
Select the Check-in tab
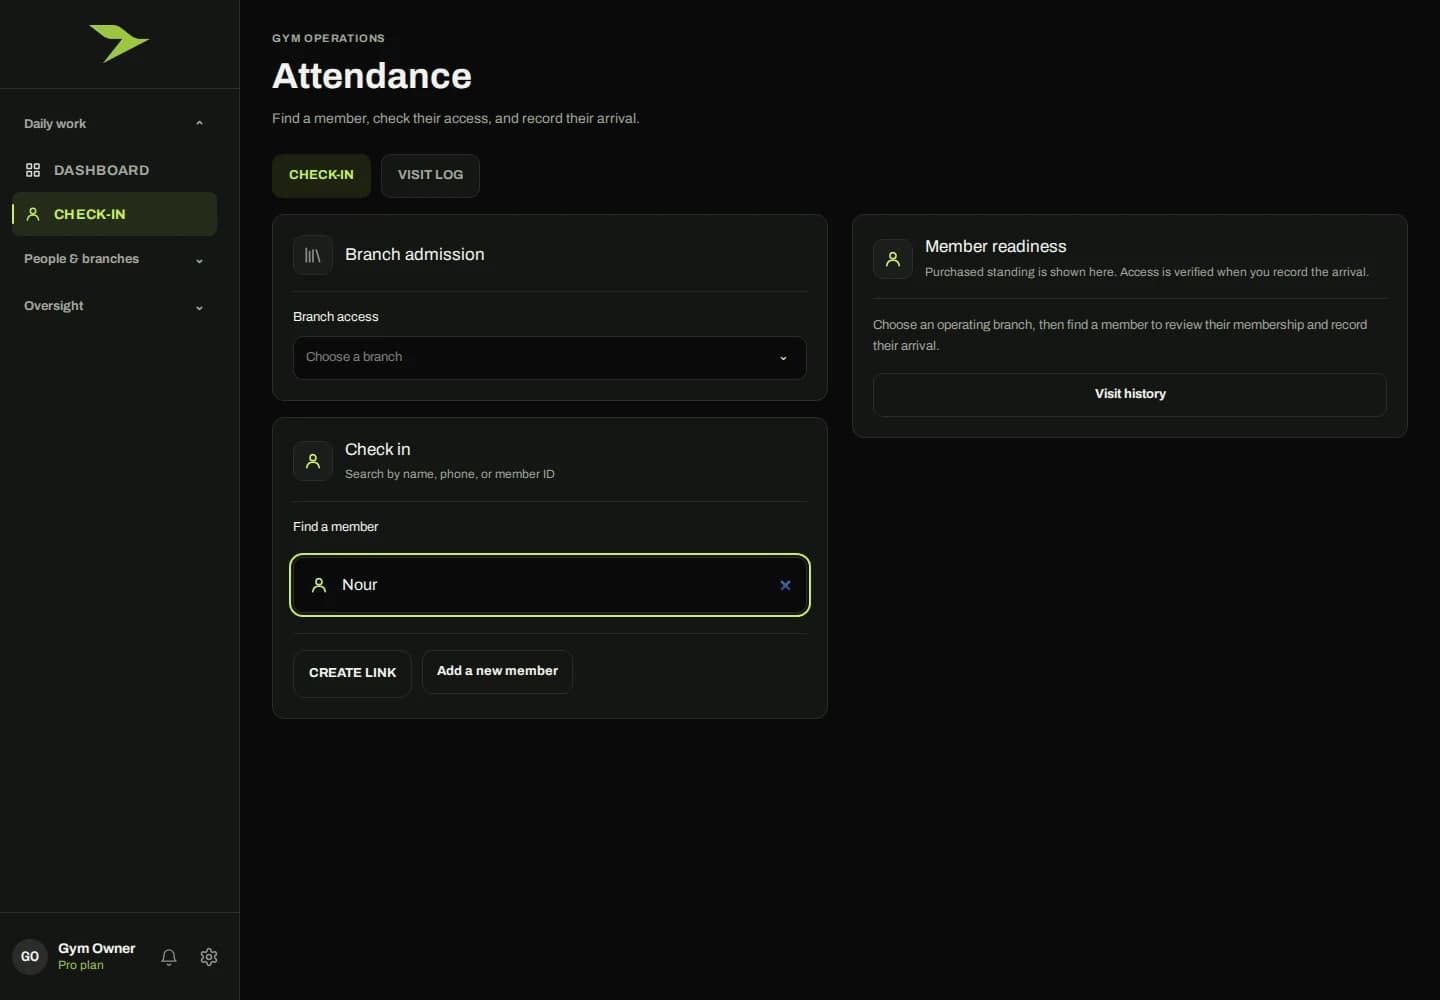(321, 175)
